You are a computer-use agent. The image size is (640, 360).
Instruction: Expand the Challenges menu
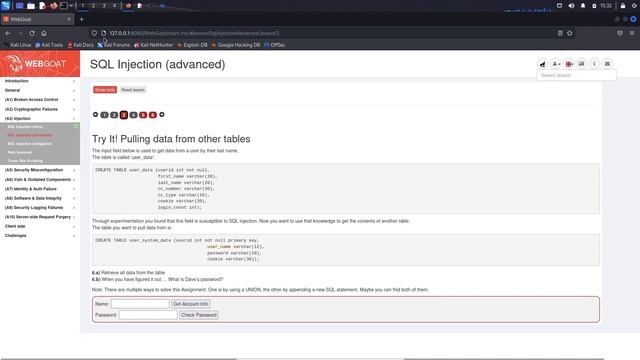coord(40,236)
